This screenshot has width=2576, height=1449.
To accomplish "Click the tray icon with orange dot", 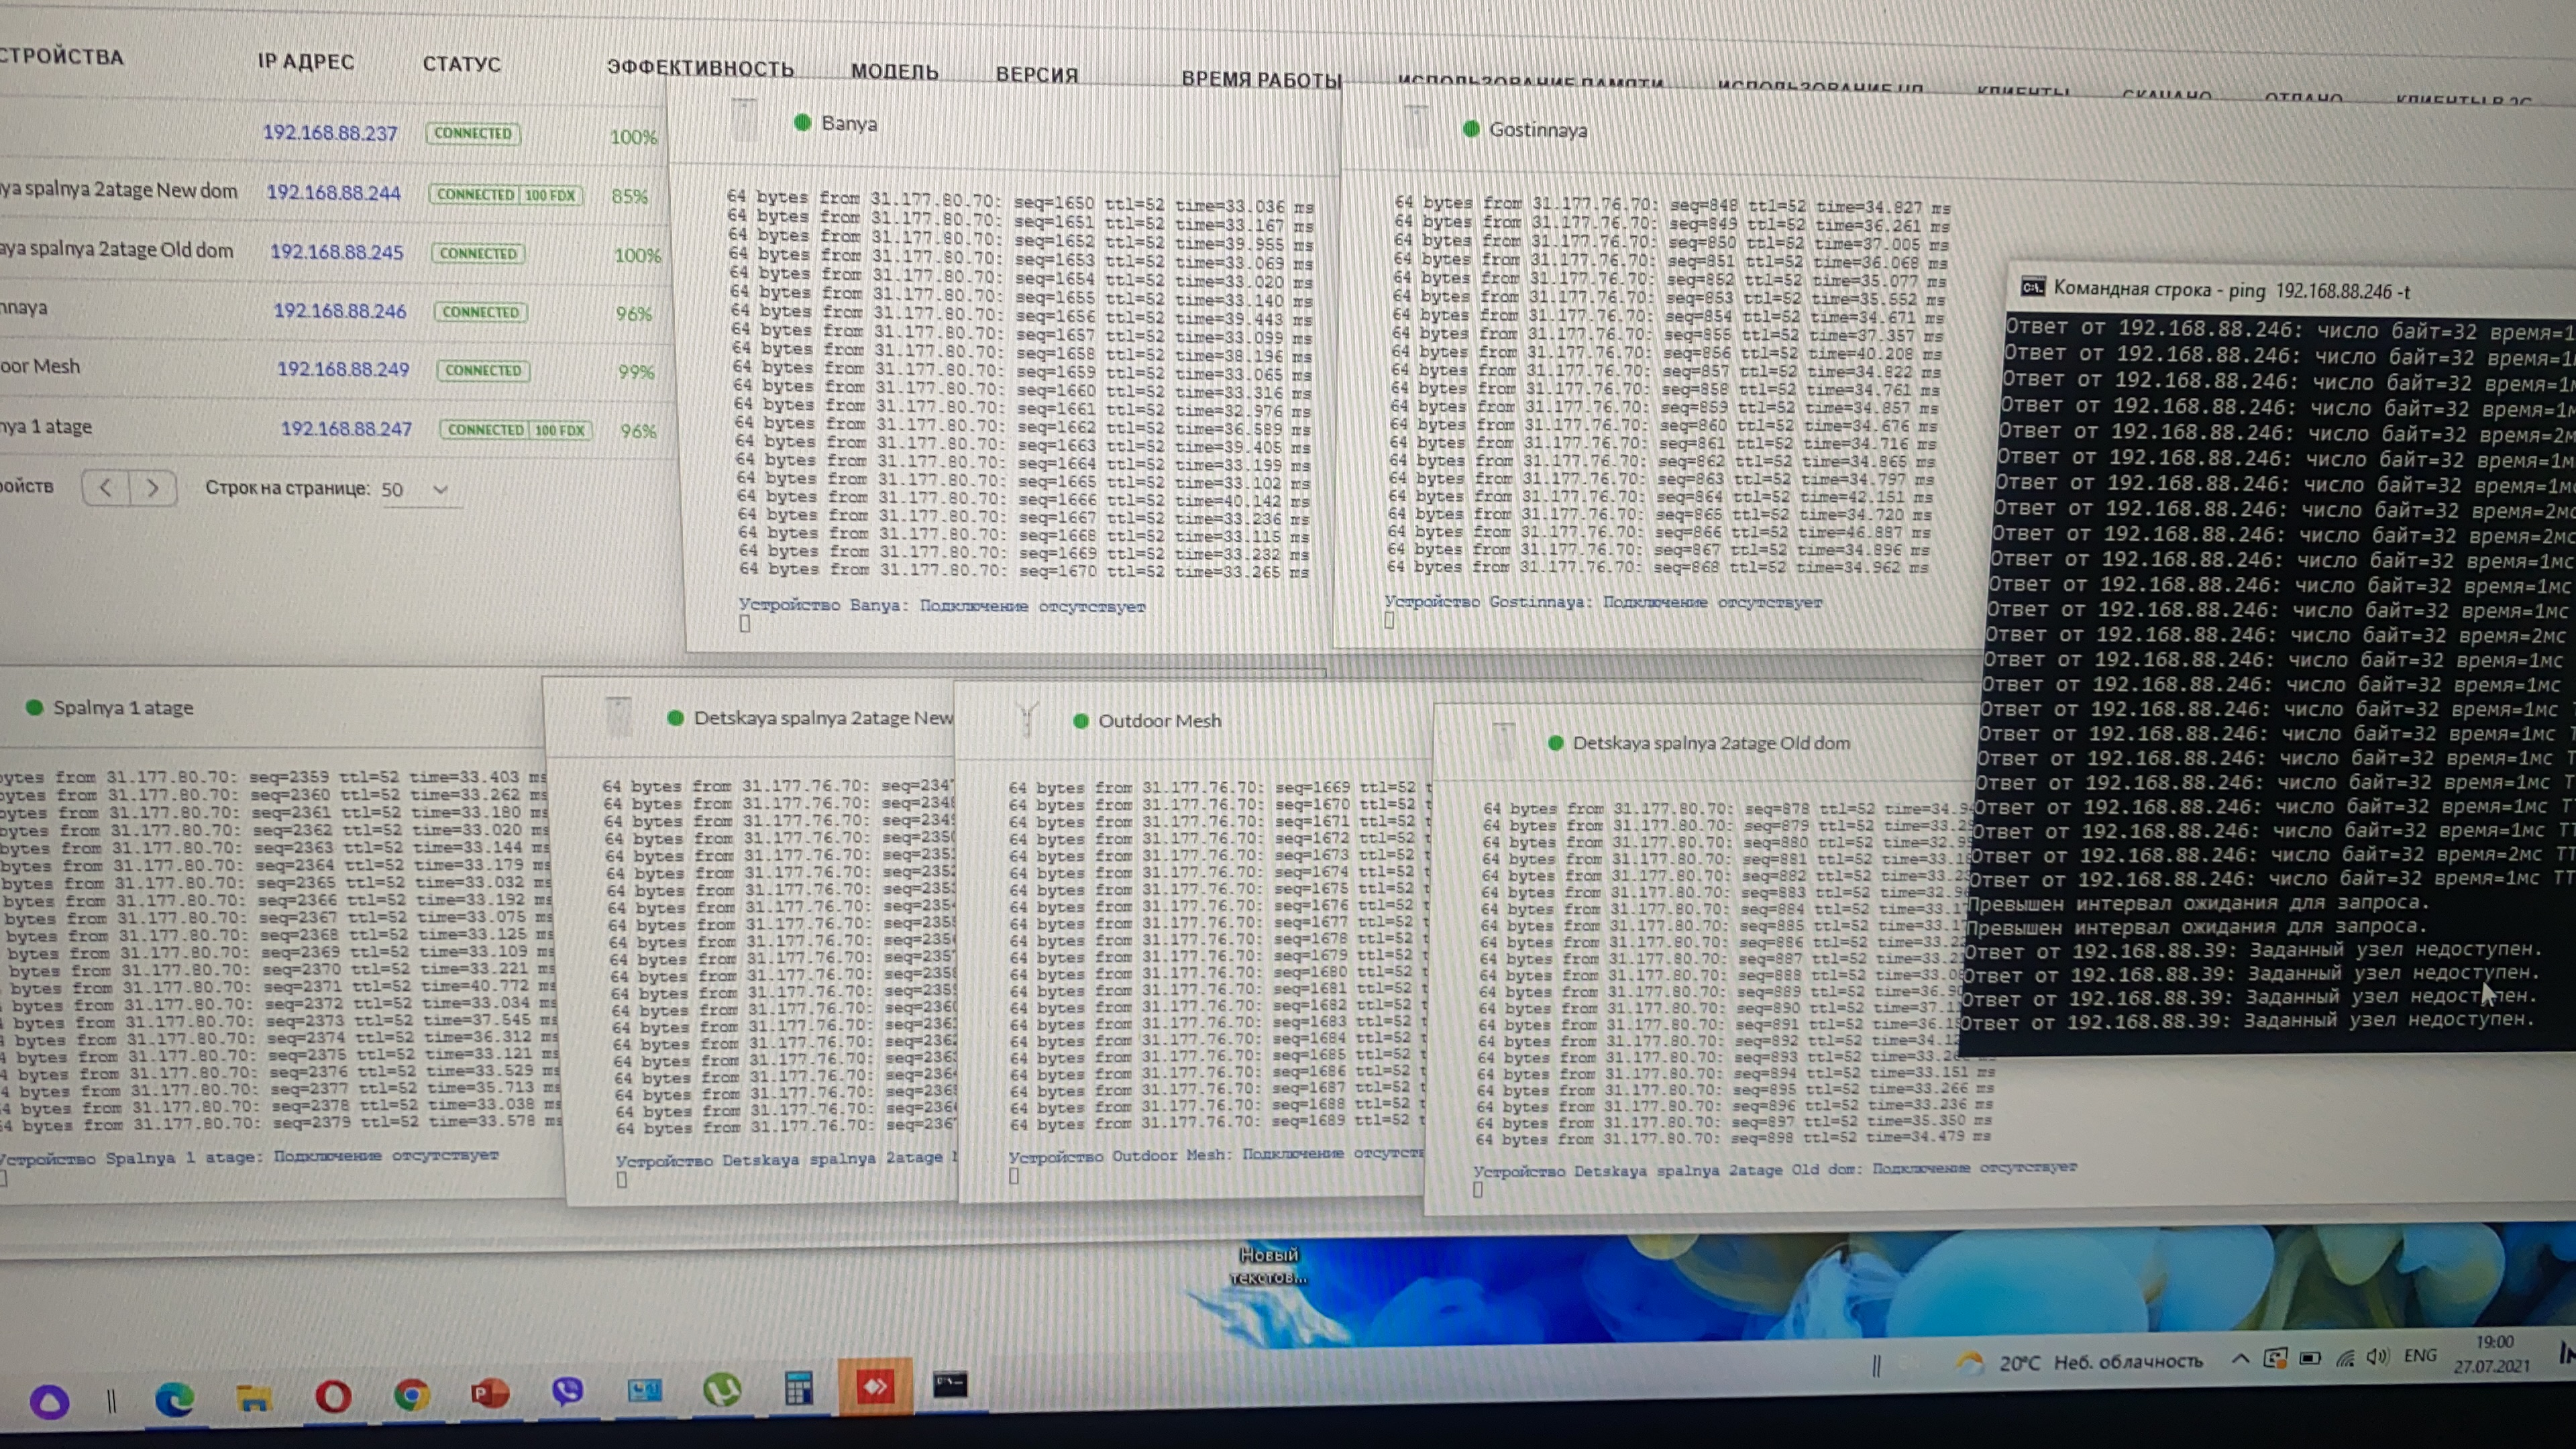I will 2275,1358.
